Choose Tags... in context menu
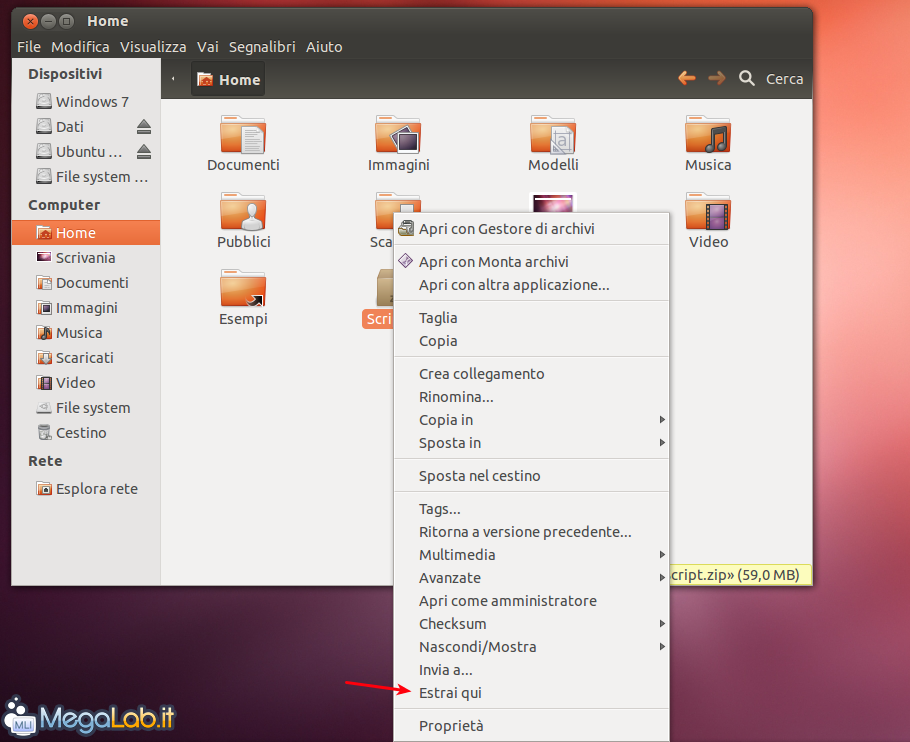The height and width of the screenshot is (742, 910). point(532,509)
